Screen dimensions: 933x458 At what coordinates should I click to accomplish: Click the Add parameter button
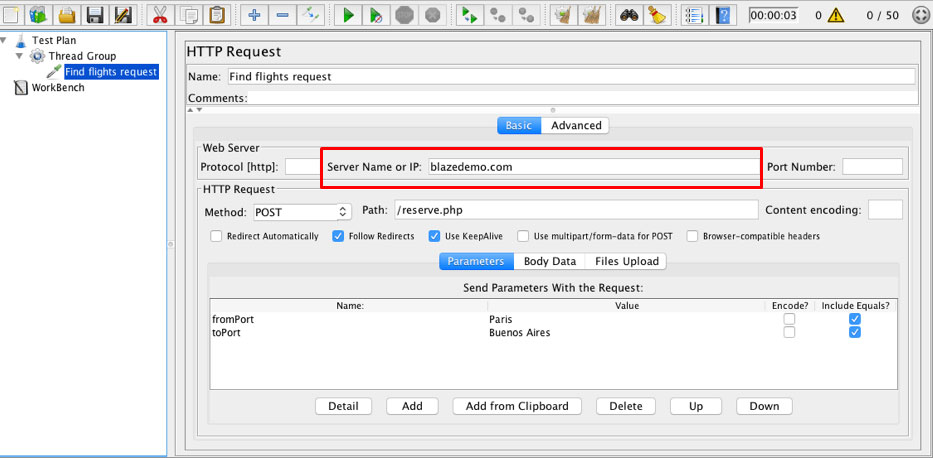click(412, 406)
